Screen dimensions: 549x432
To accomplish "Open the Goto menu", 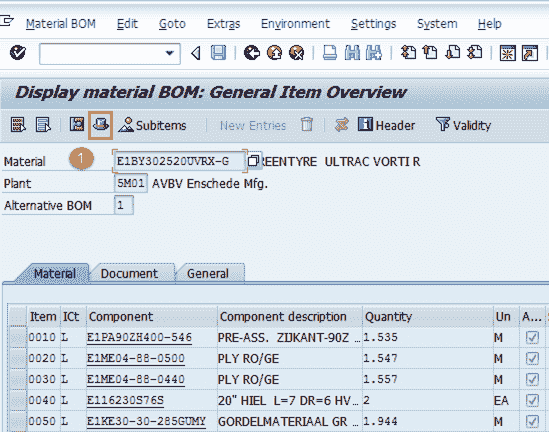I will pyautogui.click(x=172, y=24).
